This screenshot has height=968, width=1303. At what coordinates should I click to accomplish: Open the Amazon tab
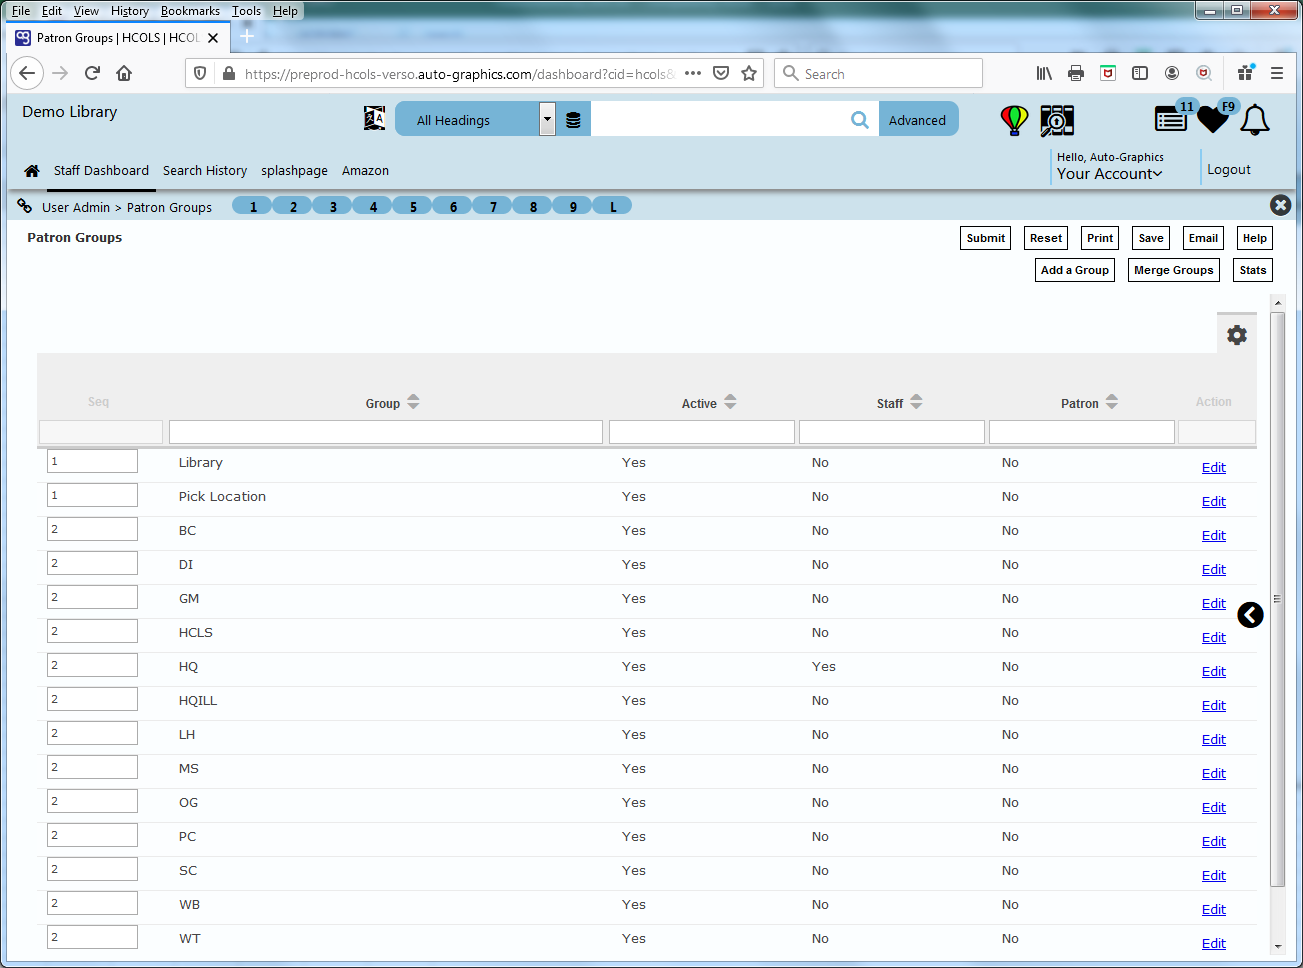click(365, 171)
